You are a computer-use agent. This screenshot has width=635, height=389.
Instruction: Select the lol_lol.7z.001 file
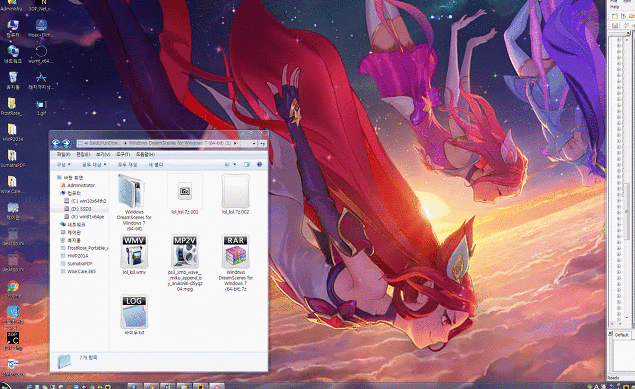tap(185, 195)
